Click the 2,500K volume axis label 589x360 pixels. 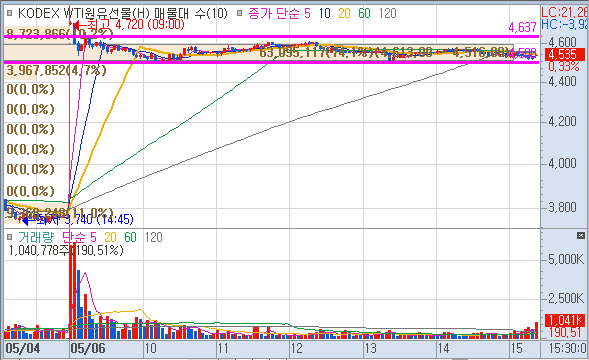(566, 299)
